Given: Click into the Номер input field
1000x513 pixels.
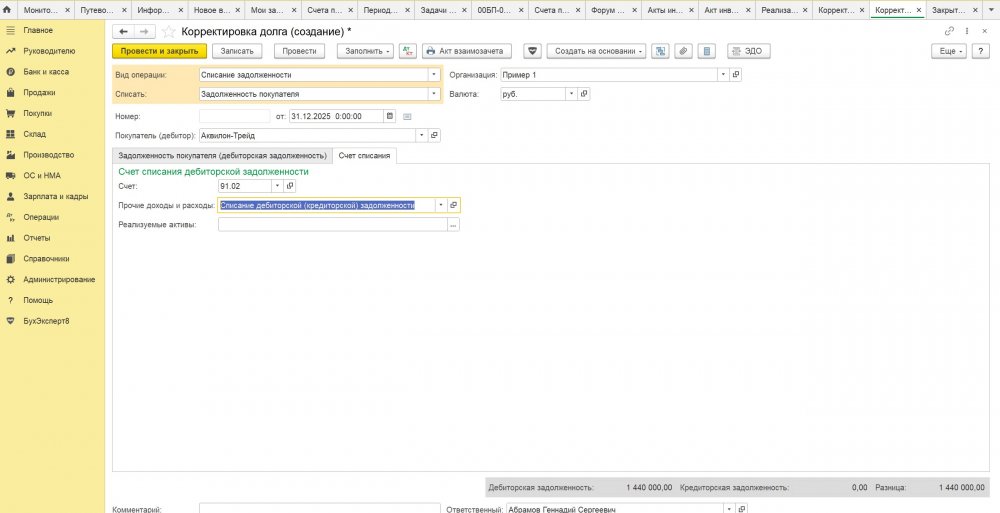Looking at the screenshot, I should click(234, 115).
